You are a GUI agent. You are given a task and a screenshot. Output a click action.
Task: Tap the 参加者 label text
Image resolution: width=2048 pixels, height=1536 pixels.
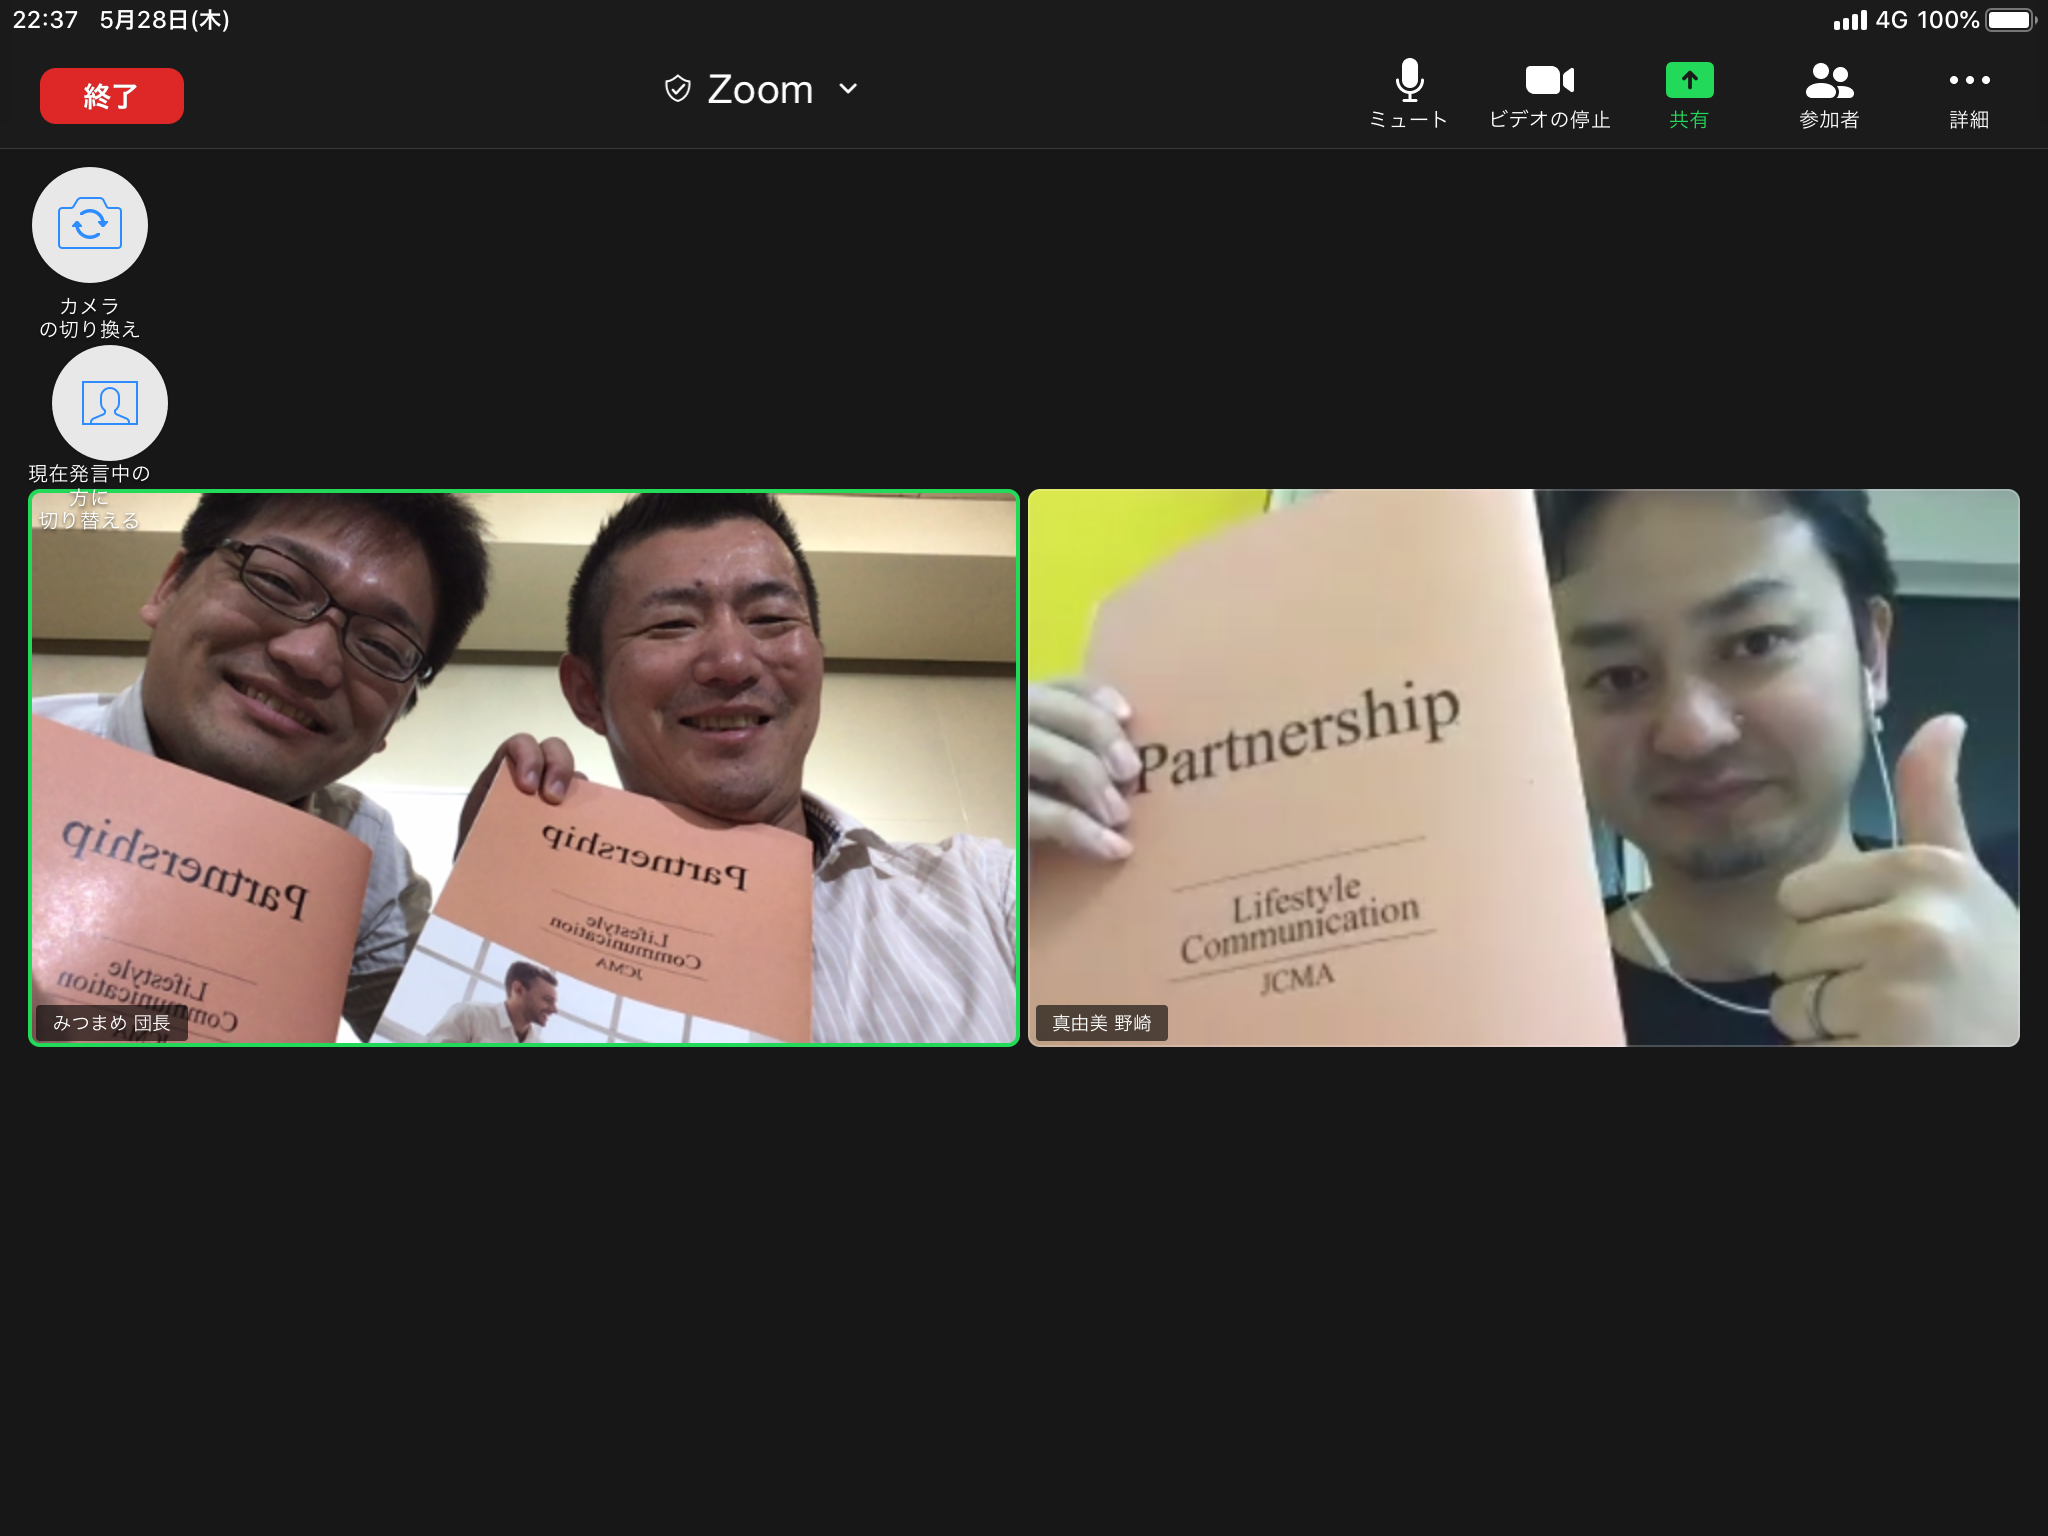tap(1829, 120)
